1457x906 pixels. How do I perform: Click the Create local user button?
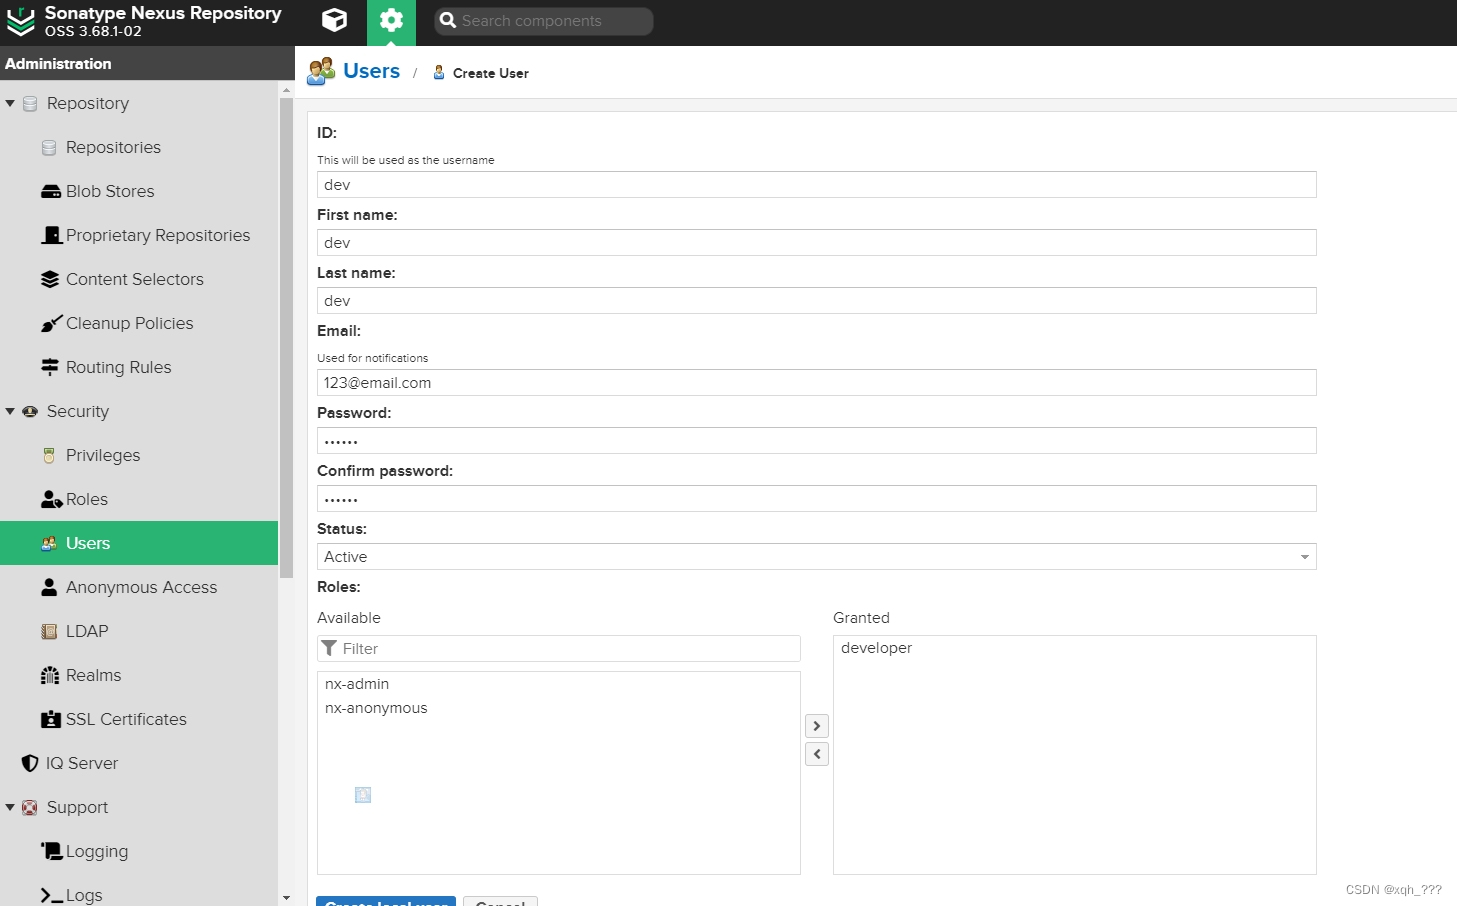tap(386, 901)
